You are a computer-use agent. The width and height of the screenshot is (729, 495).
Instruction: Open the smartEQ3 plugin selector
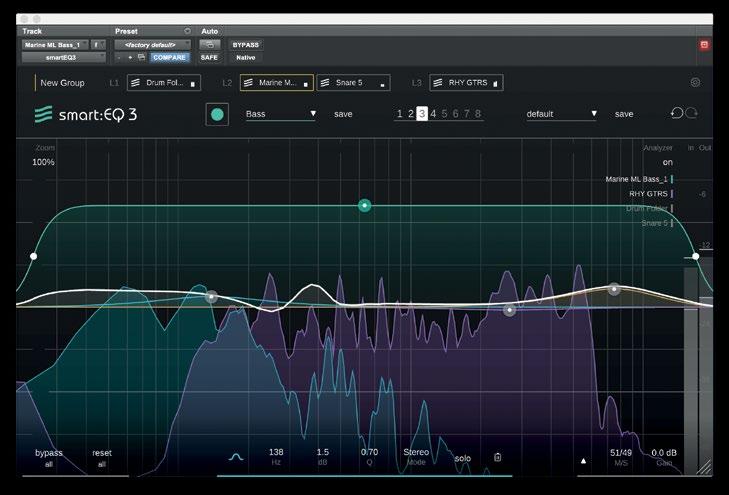(x=64, y=57)
